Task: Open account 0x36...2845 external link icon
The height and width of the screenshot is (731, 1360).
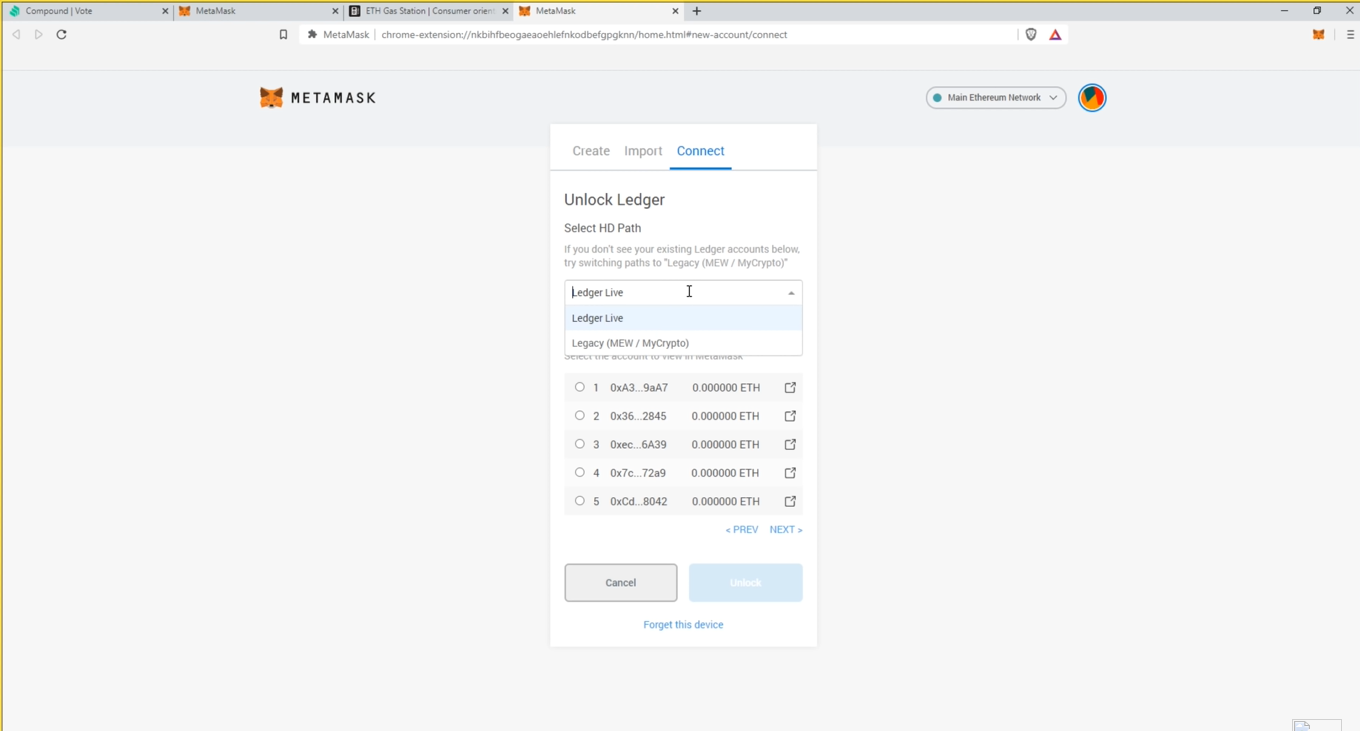Action: [790, 416]
